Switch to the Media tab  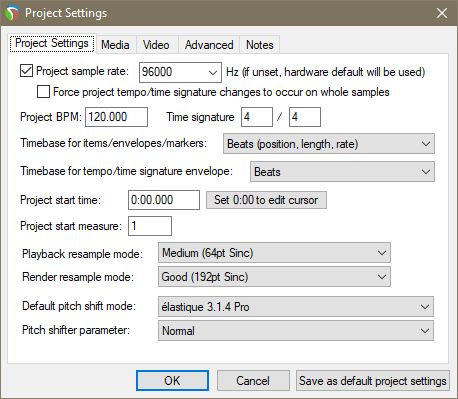coord(115,45)
